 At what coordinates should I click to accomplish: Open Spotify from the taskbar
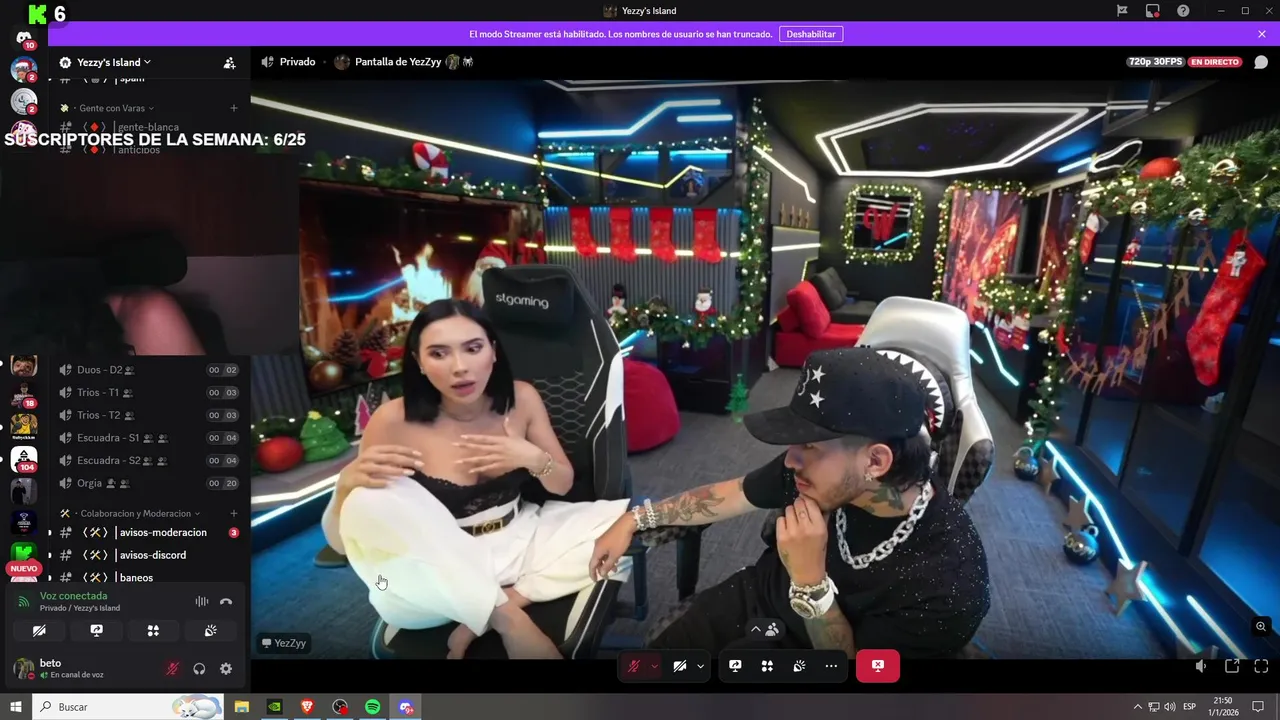point(372,707)
